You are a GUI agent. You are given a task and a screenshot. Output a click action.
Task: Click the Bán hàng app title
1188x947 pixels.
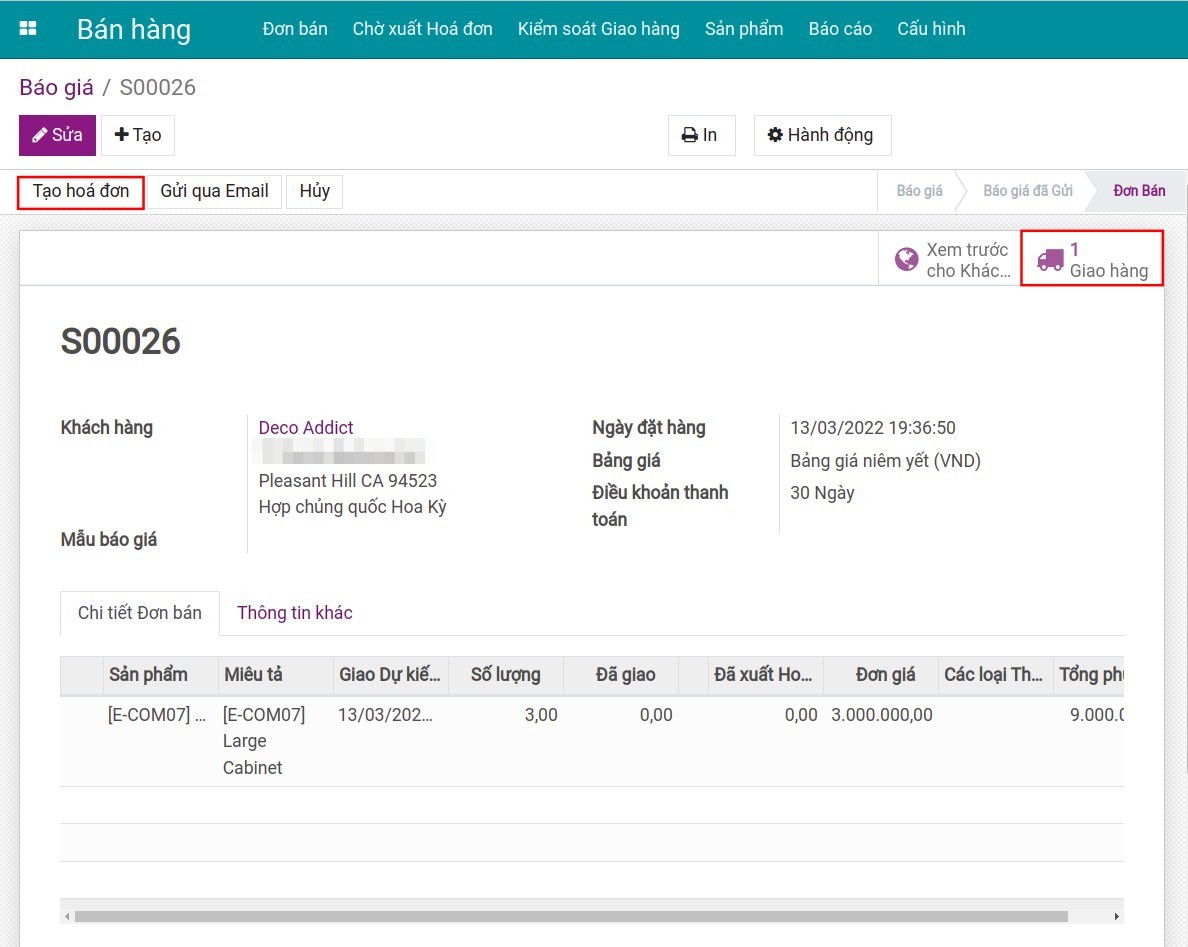click(134, 29)
